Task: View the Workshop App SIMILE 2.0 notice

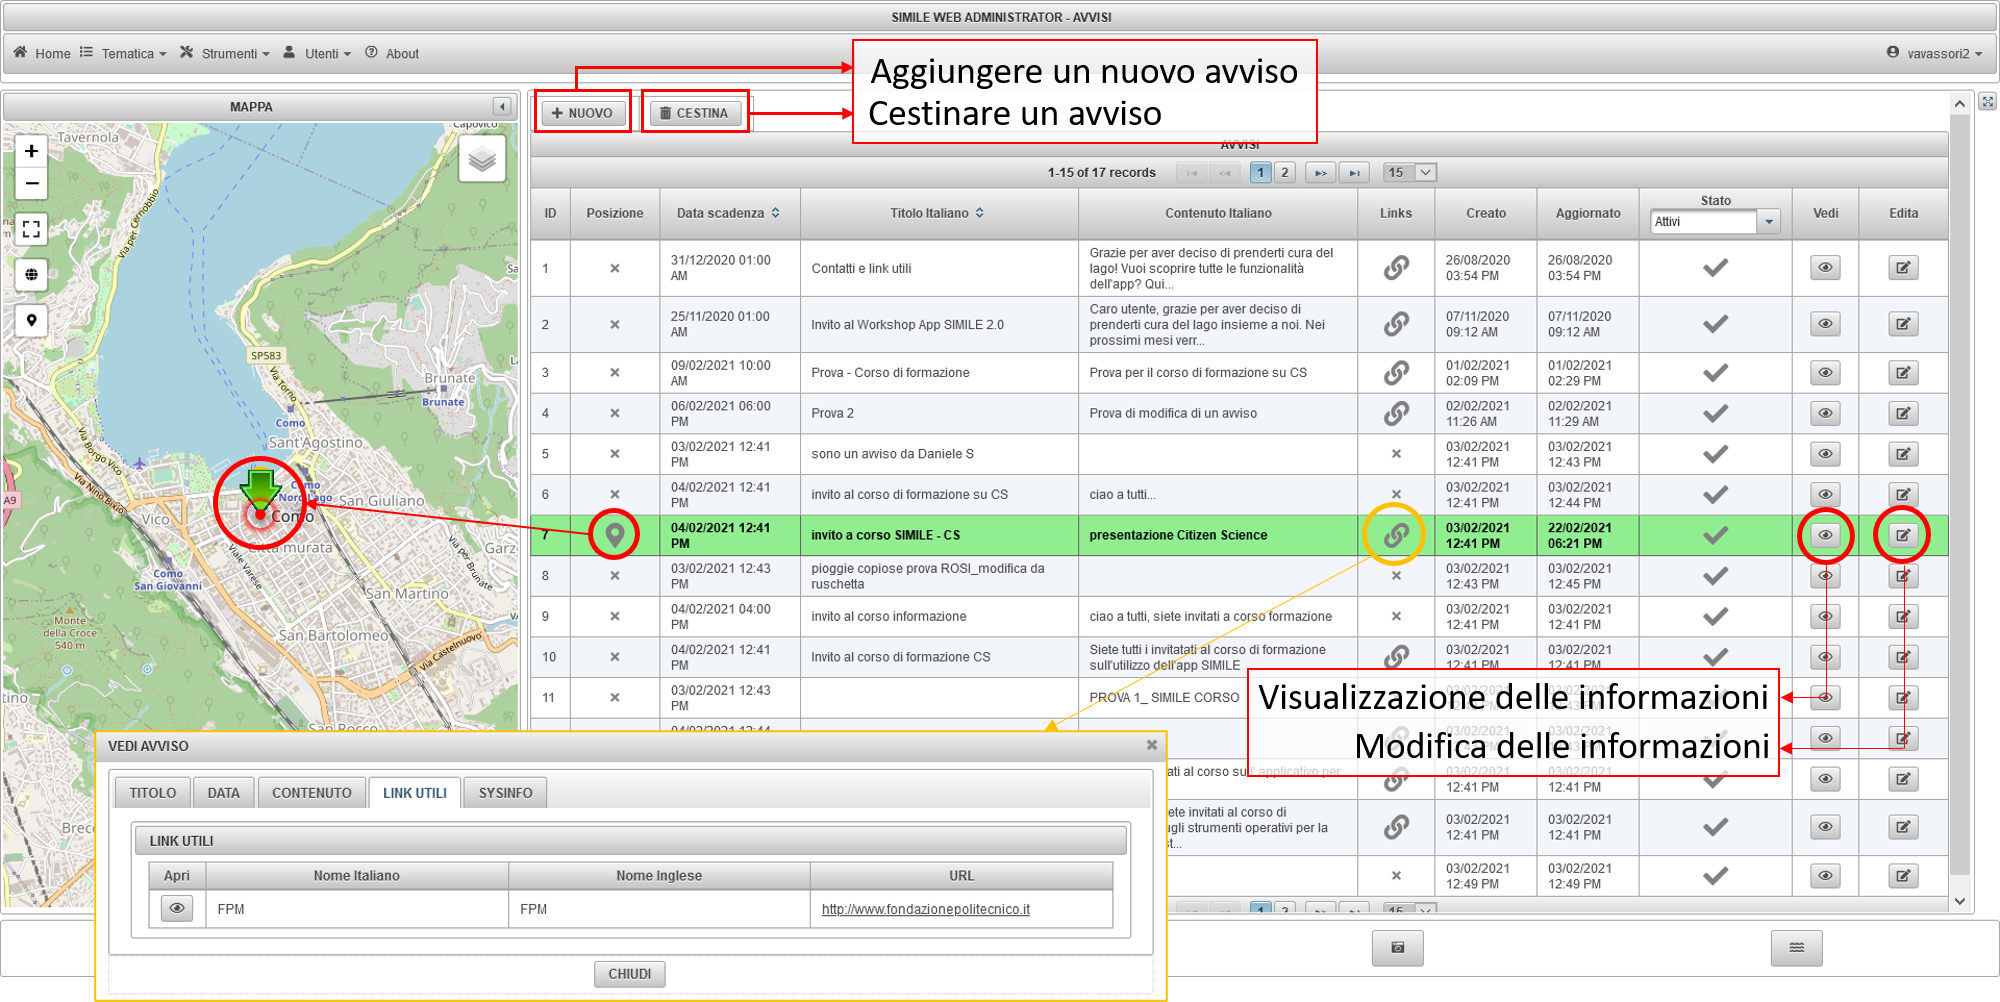Action: pos(1825,324)
